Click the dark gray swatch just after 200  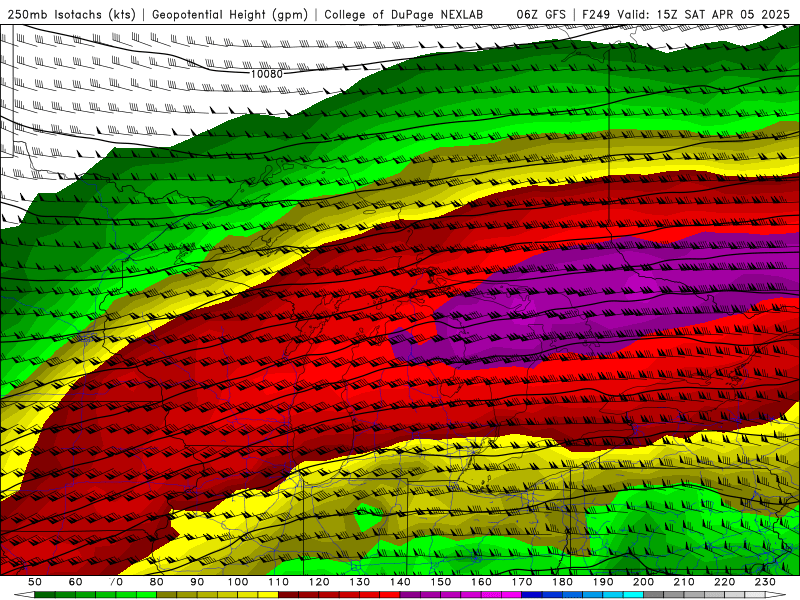tap(654, 595)
